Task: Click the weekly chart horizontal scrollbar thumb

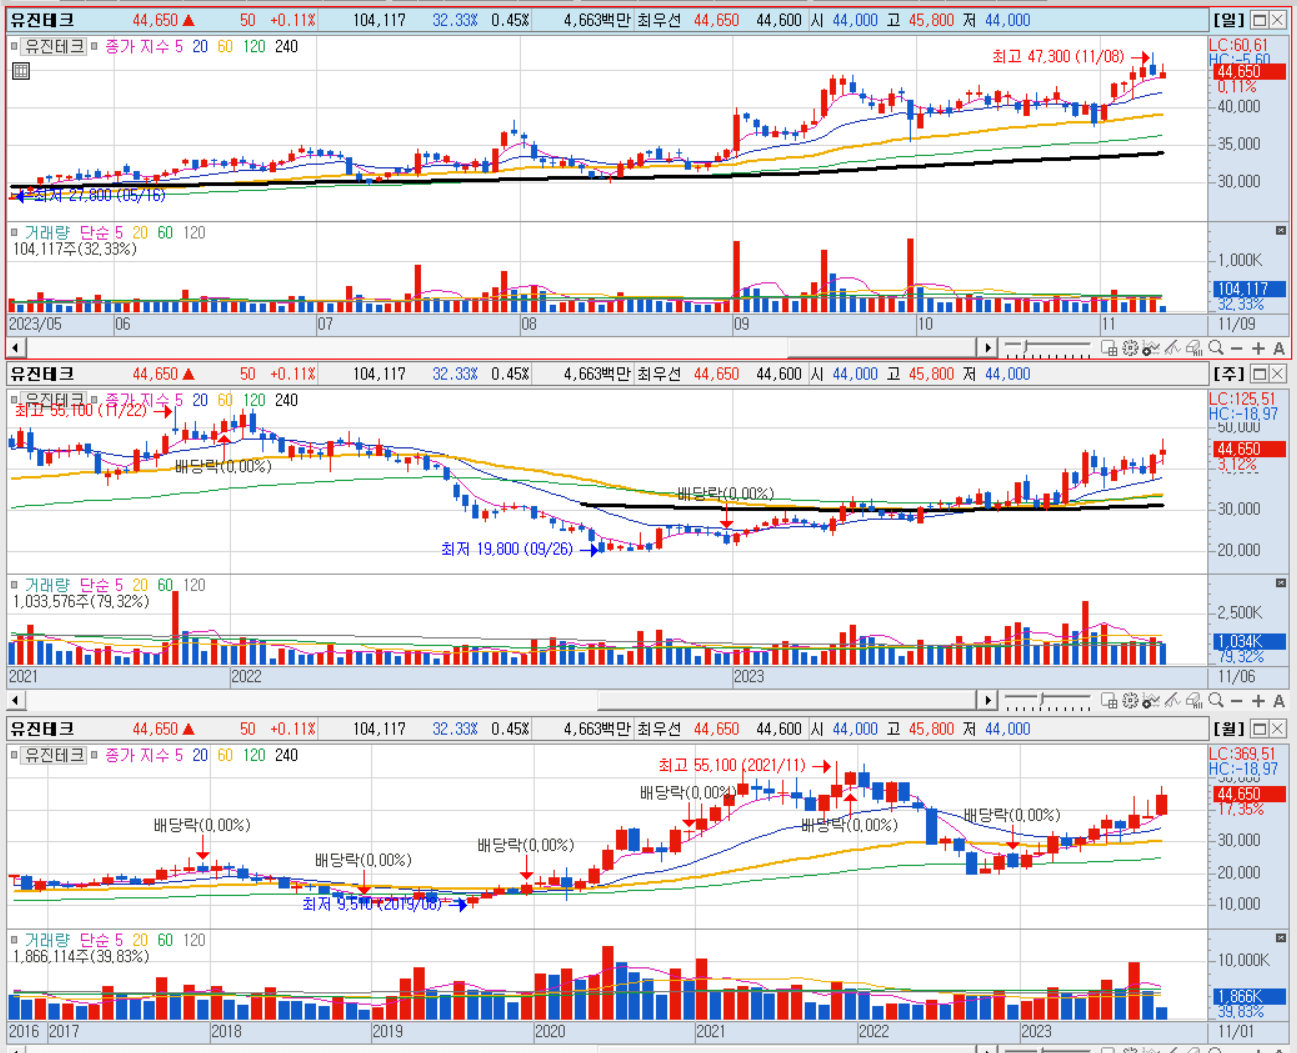Action: (788, 700)
